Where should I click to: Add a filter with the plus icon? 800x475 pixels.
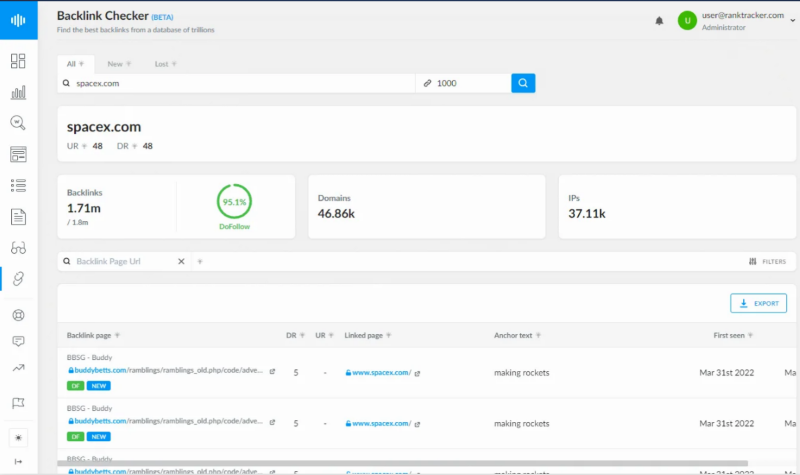pos(200,261)
